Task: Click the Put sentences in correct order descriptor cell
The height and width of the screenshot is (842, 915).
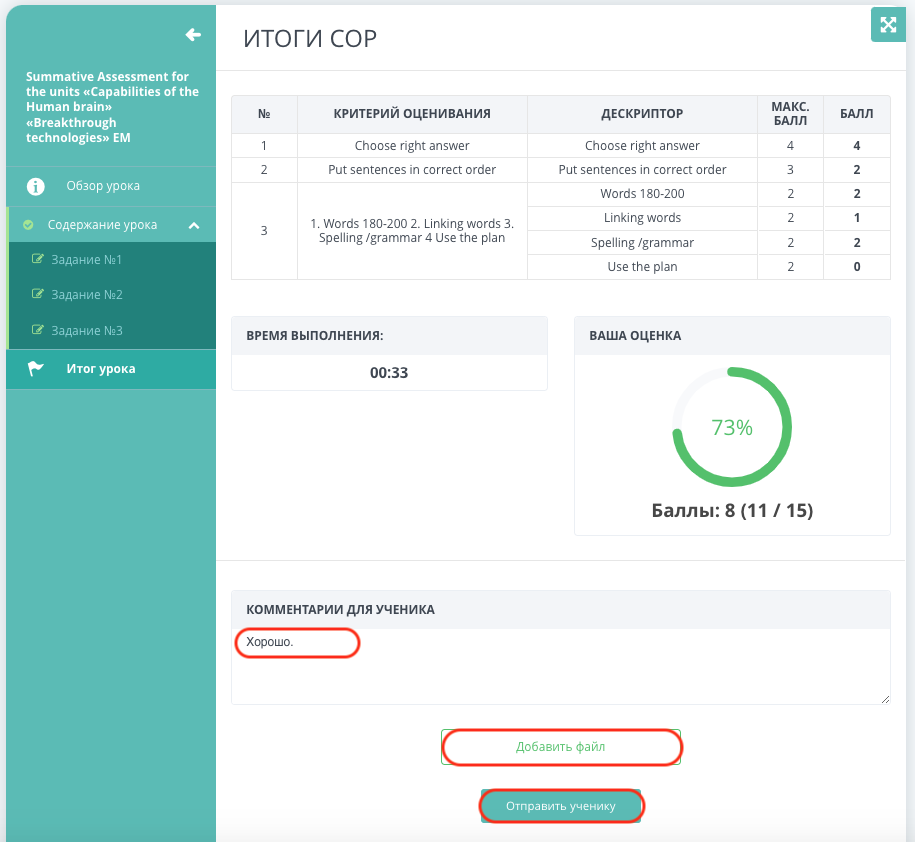Action: (642, 170)
